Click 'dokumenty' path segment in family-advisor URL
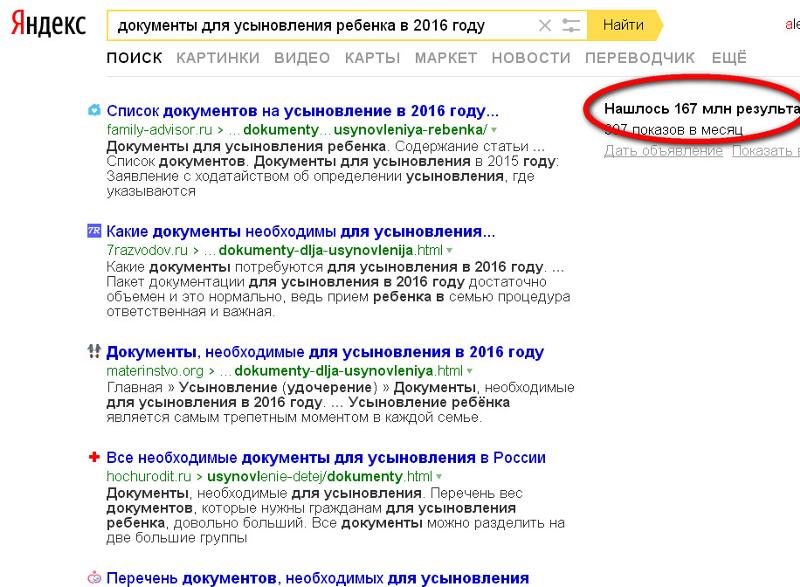Image resolution: width=800 pixels, height=587 pixels. pyautogui.click(x=281, y=130)
